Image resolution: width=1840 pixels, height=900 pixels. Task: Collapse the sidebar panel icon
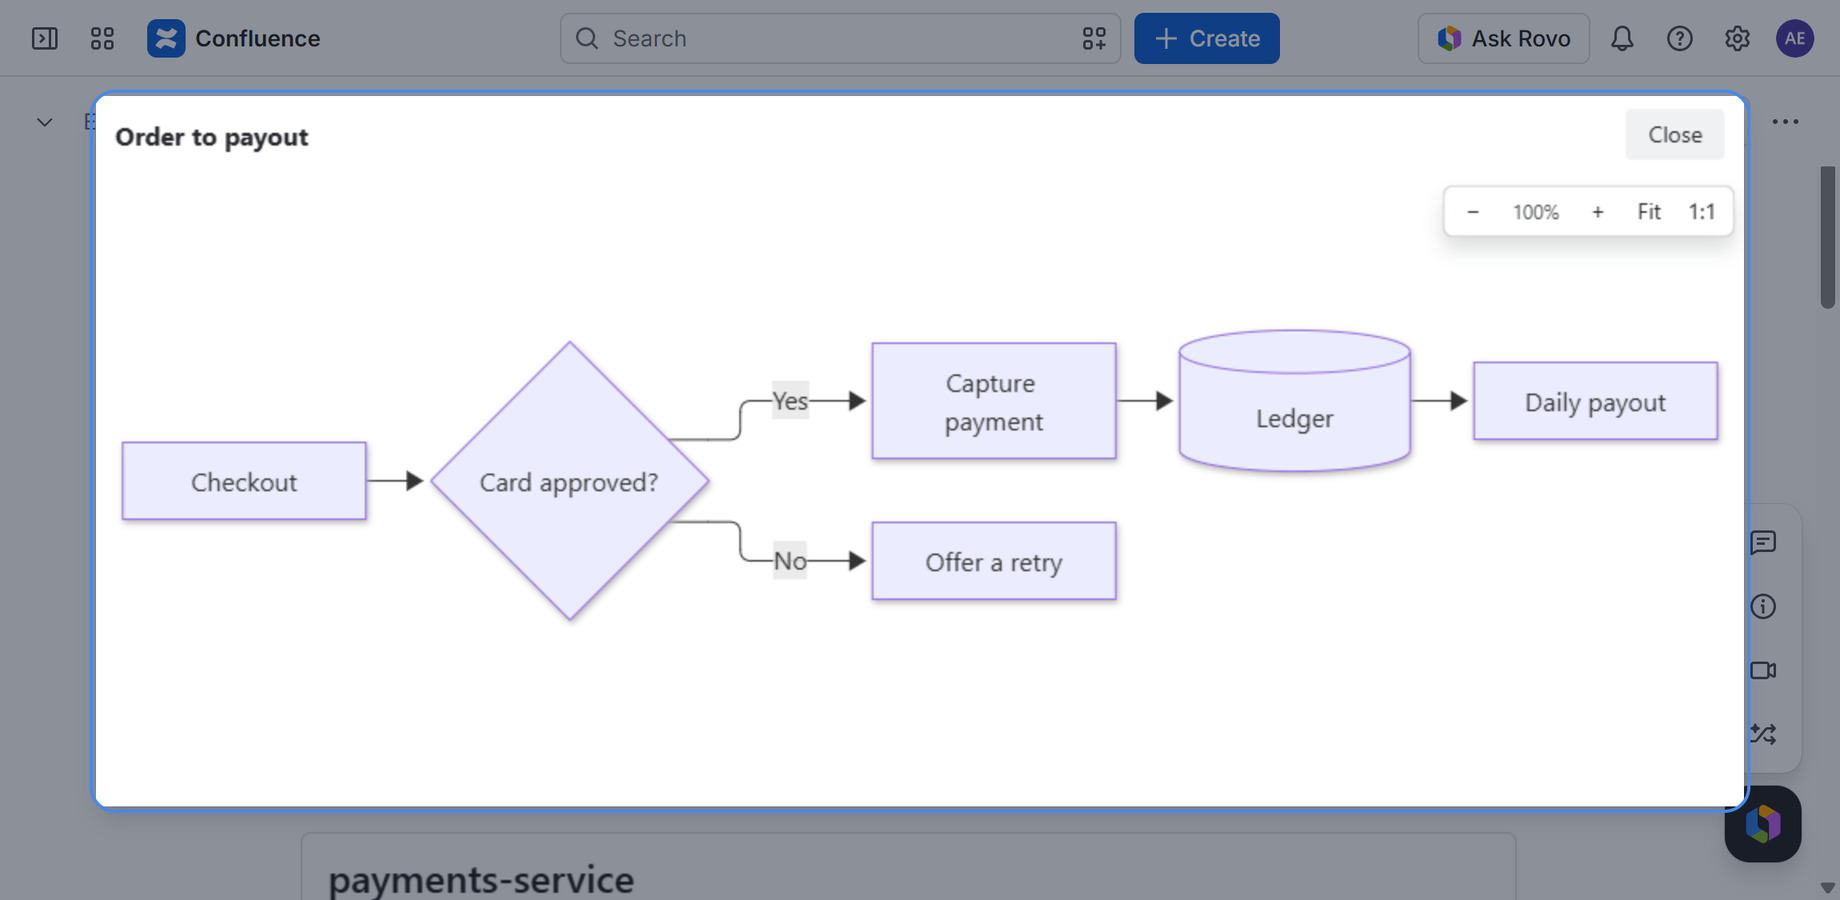(x=45, y=38)
